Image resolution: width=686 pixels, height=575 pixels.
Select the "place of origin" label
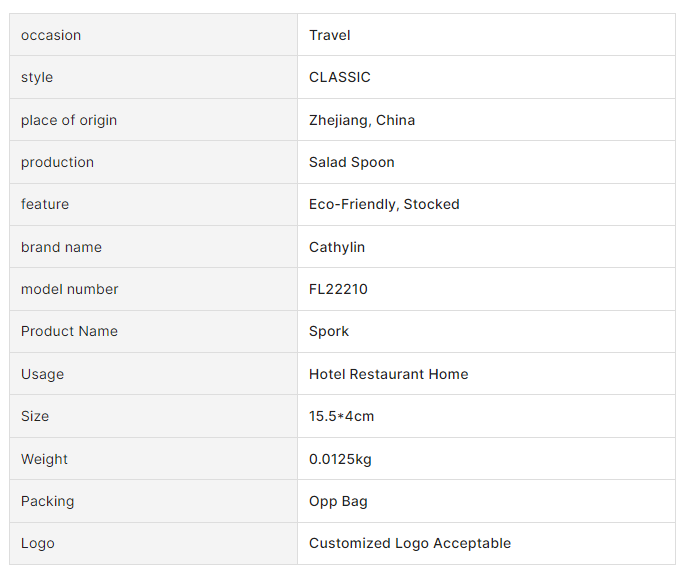(x=69, y=120)
